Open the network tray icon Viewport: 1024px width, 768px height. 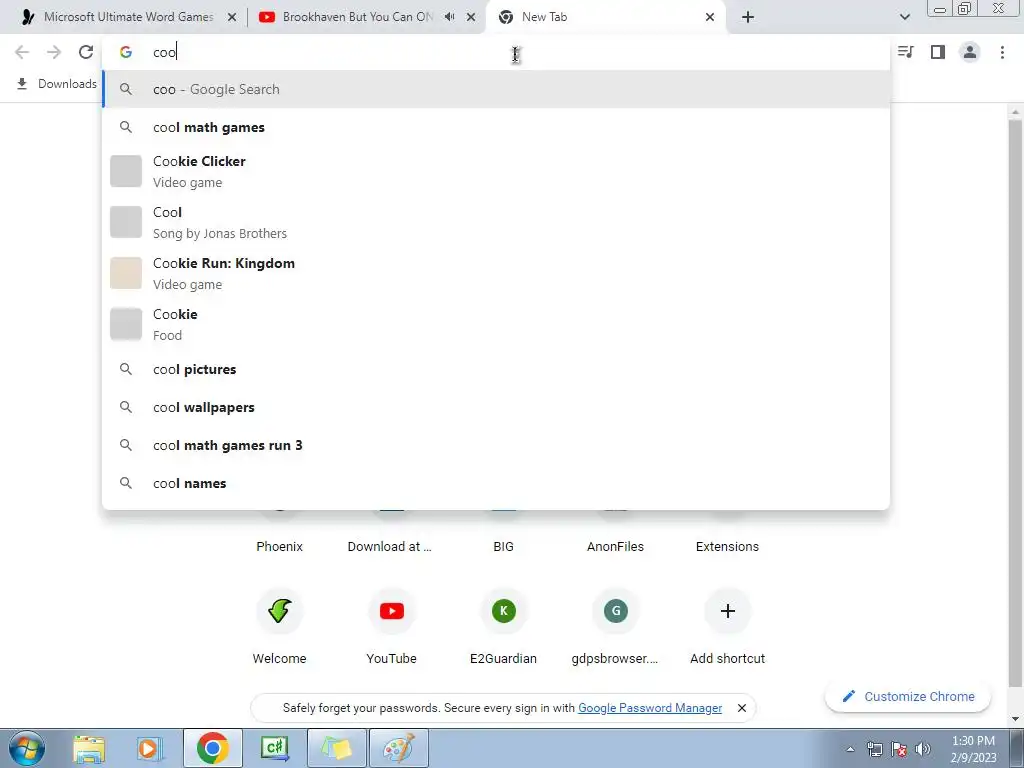874,749
